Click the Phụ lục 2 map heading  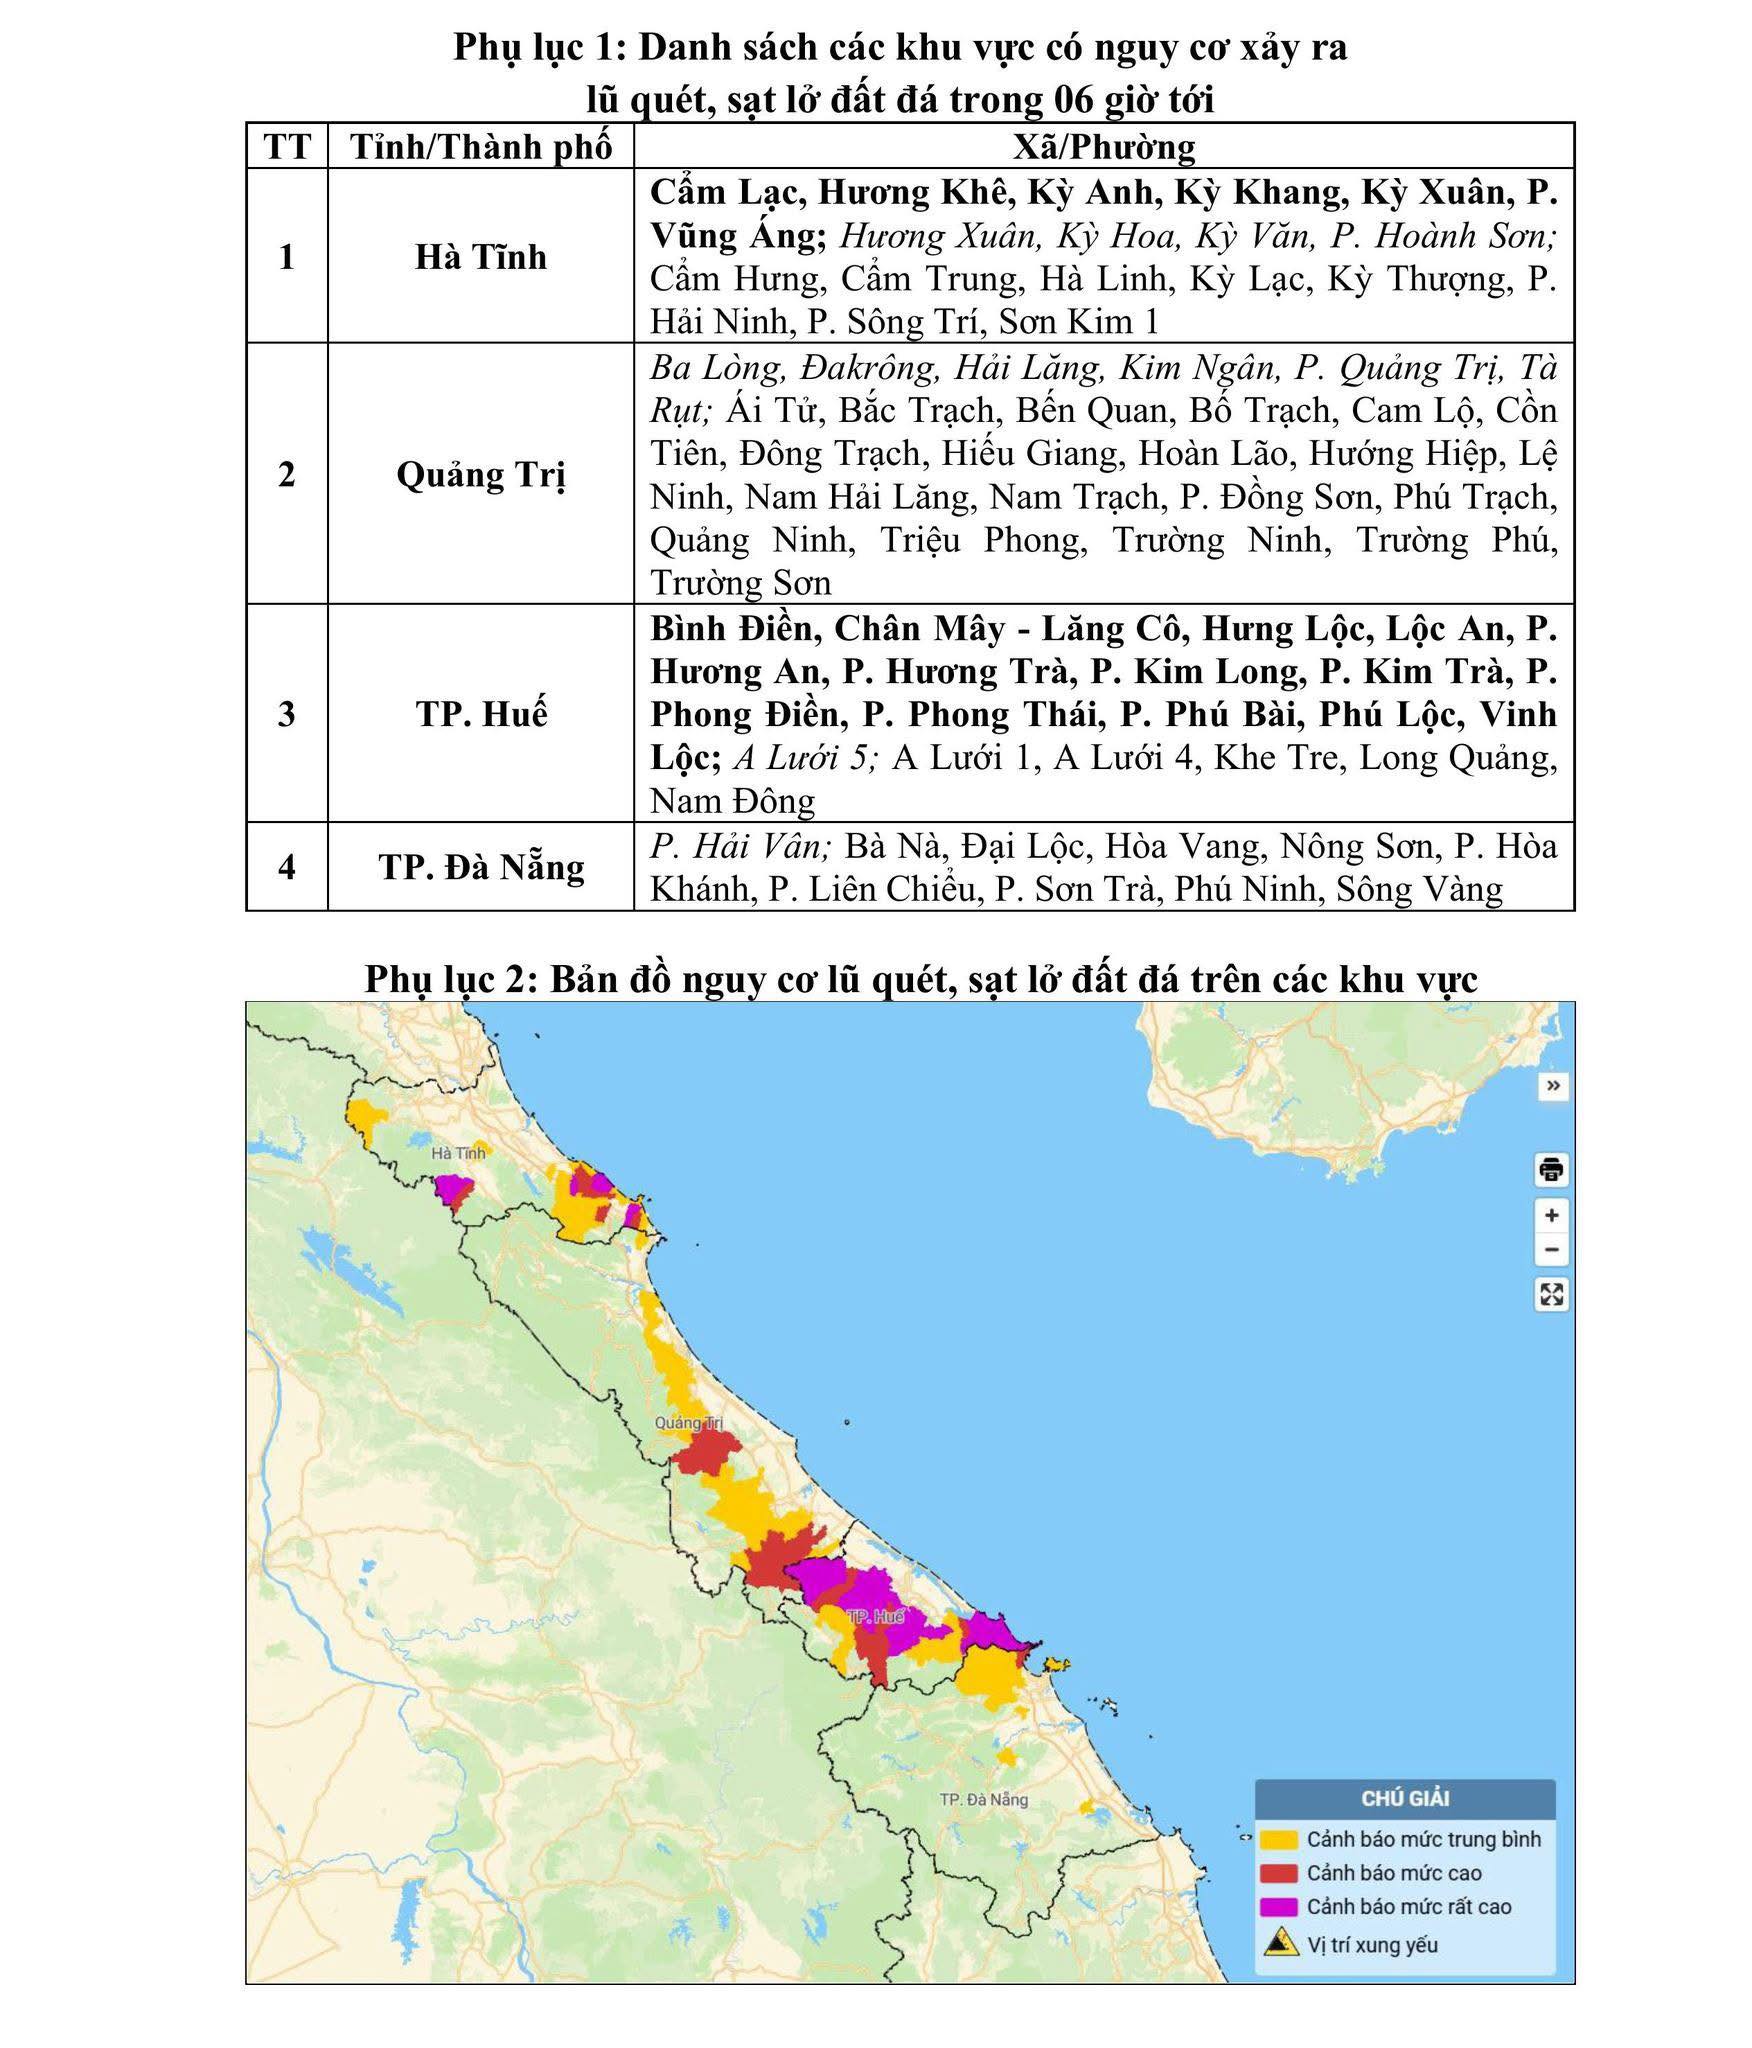(x=920, y=979)
